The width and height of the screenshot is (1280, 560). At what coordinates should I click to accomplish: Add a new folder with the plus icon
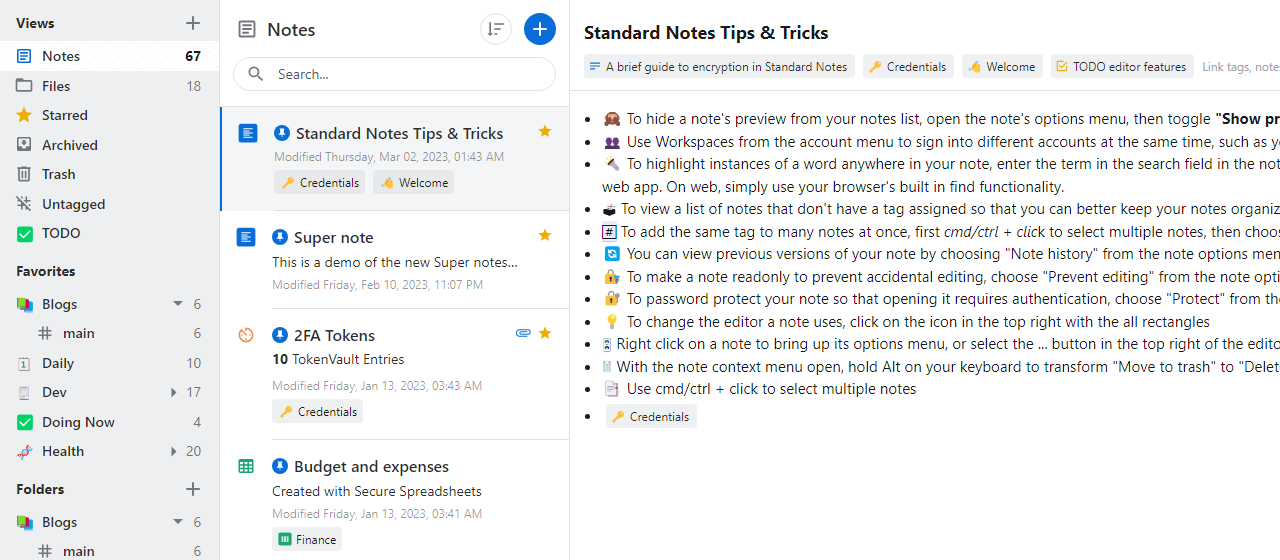(193, 489)
